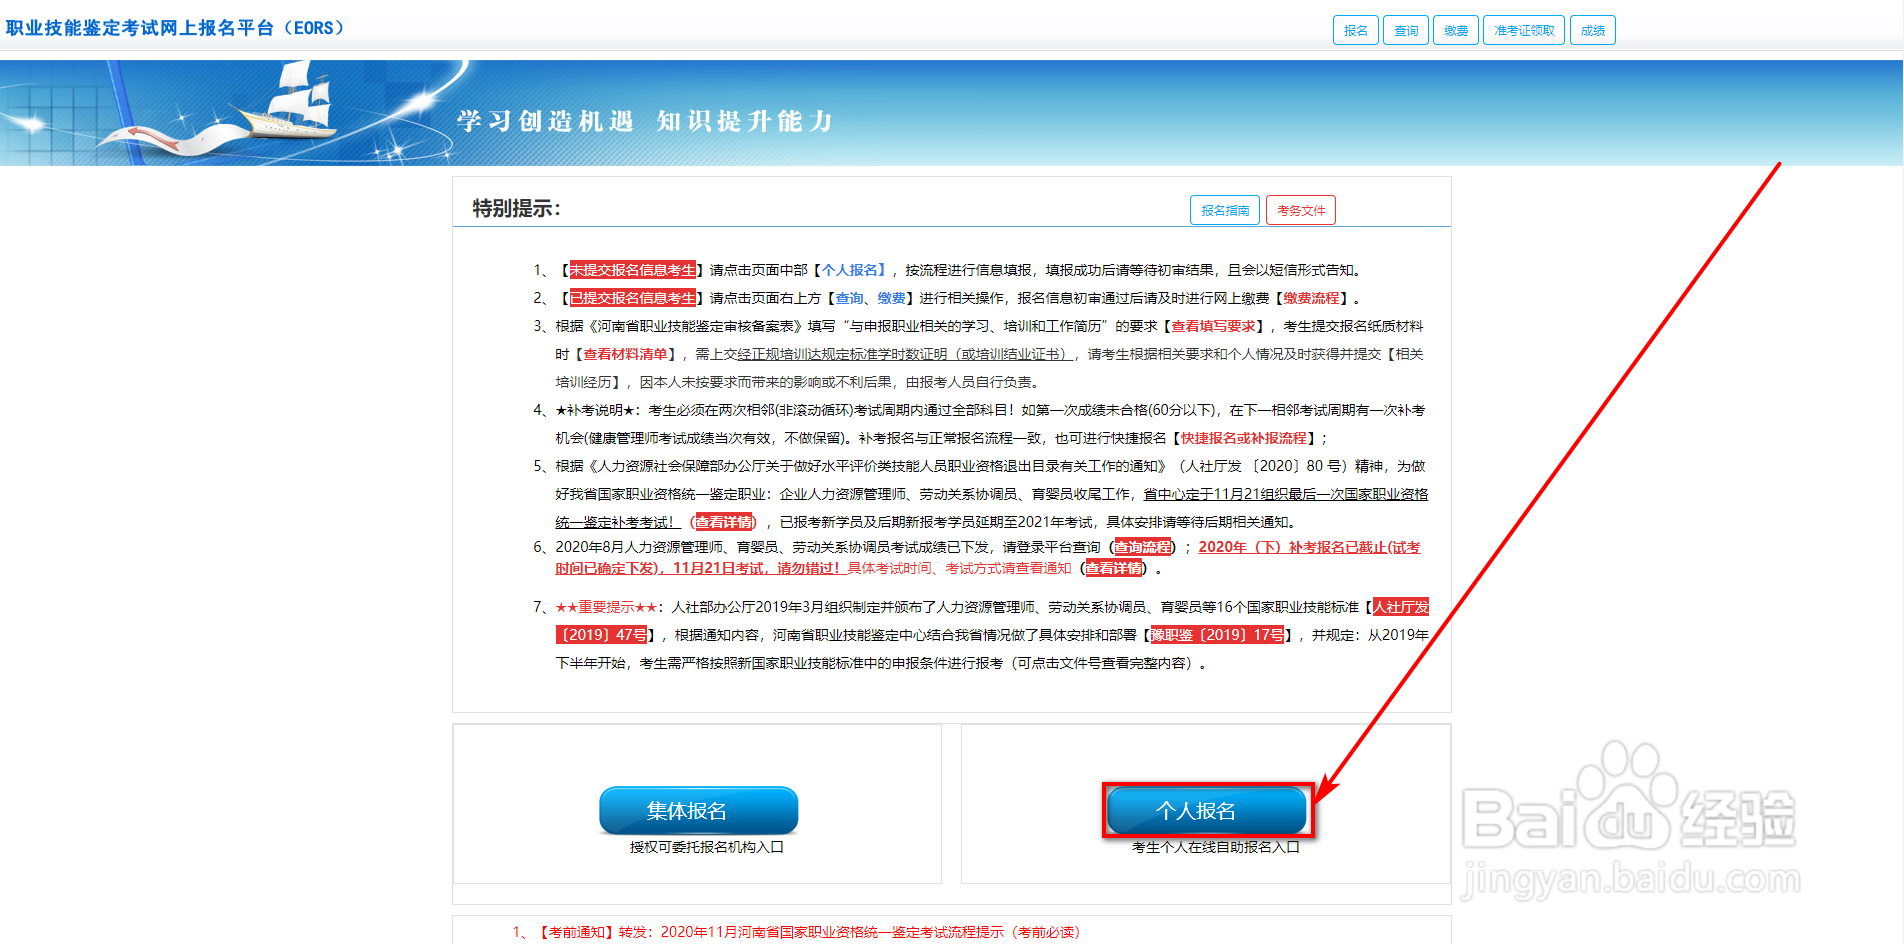Check exam results via 成绩 button
1904x944 pixels.
[1592, 29]
